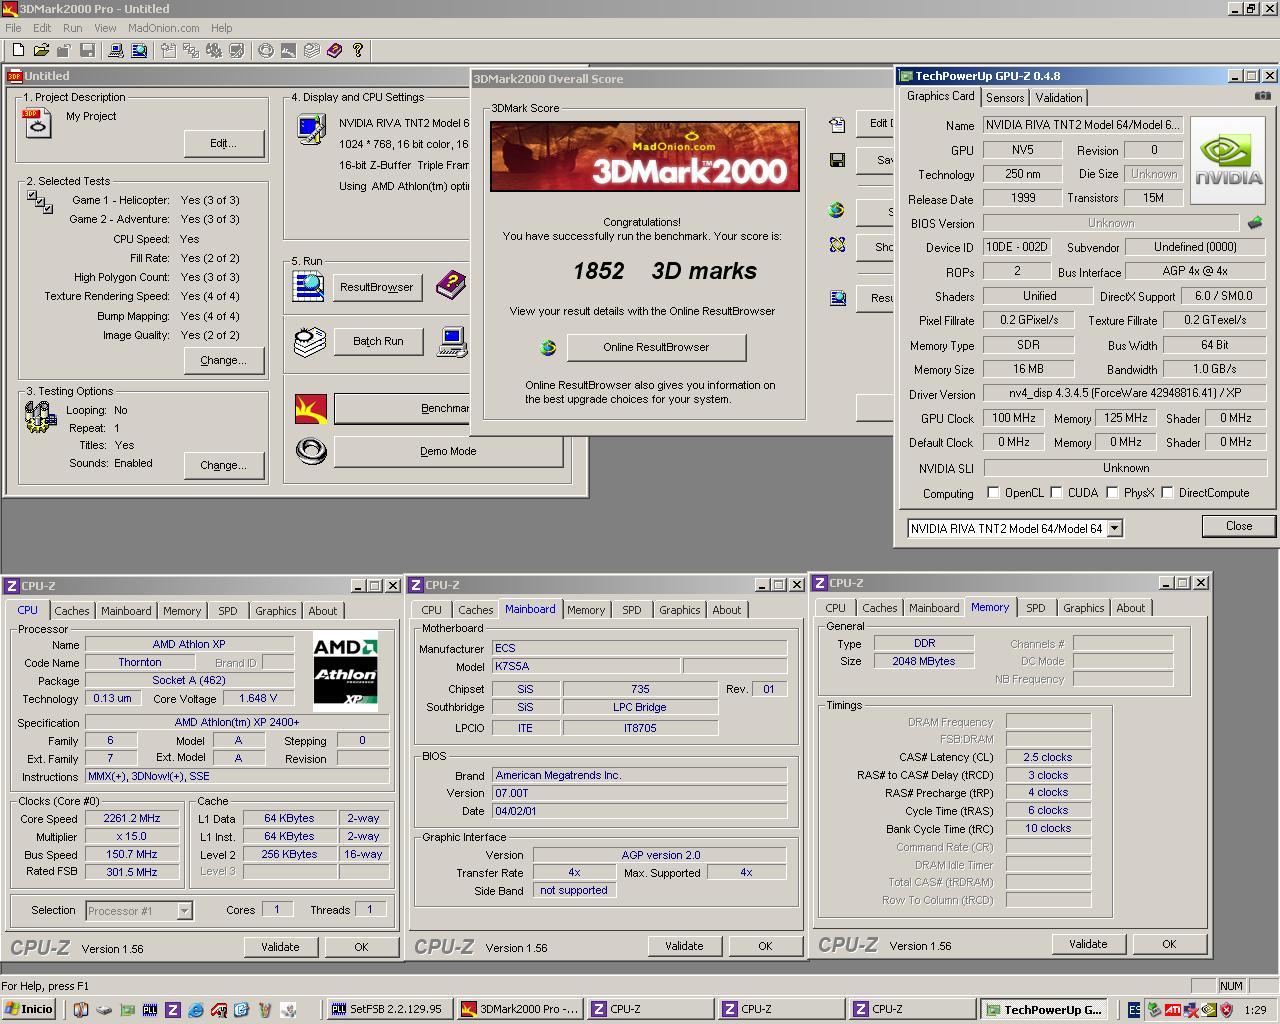Viewport: 1280px width, 1024px height.
Task: Click the My Project description icon
Action: click(x=37, y=123)
